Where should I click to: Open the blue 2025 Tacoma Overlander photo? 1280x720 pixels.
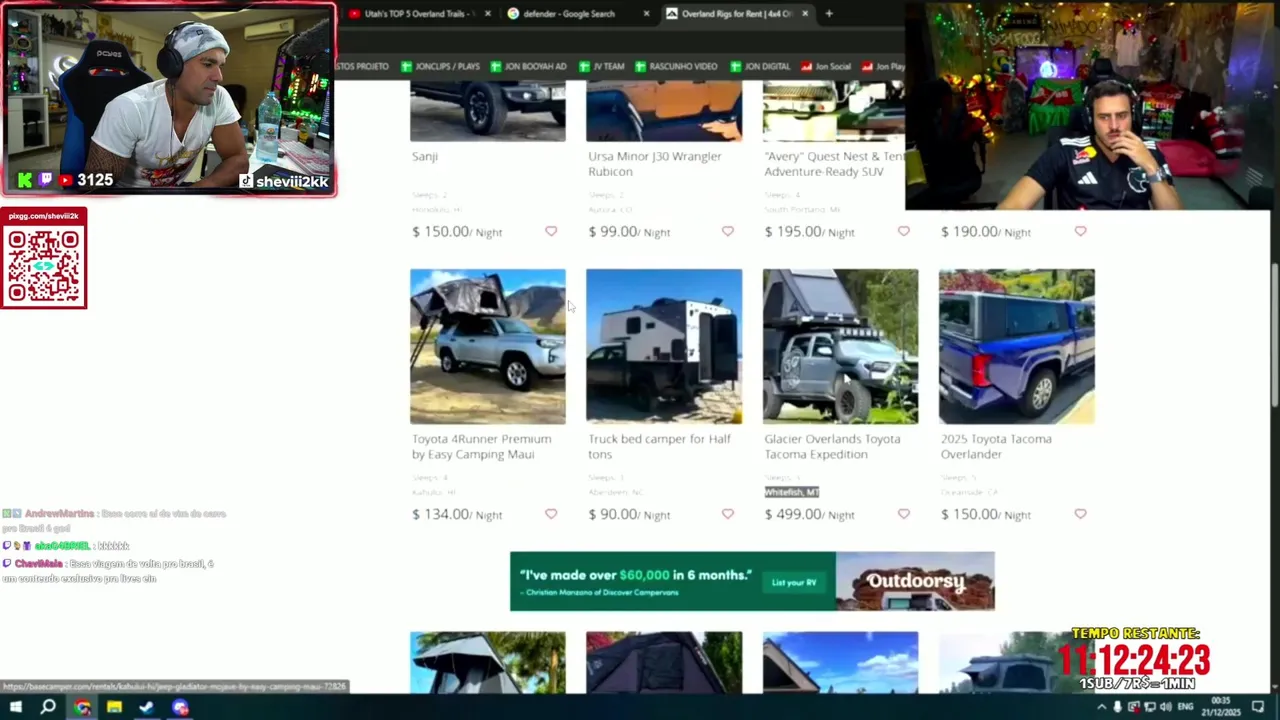pyautogui.click(x=1017, y=346)
